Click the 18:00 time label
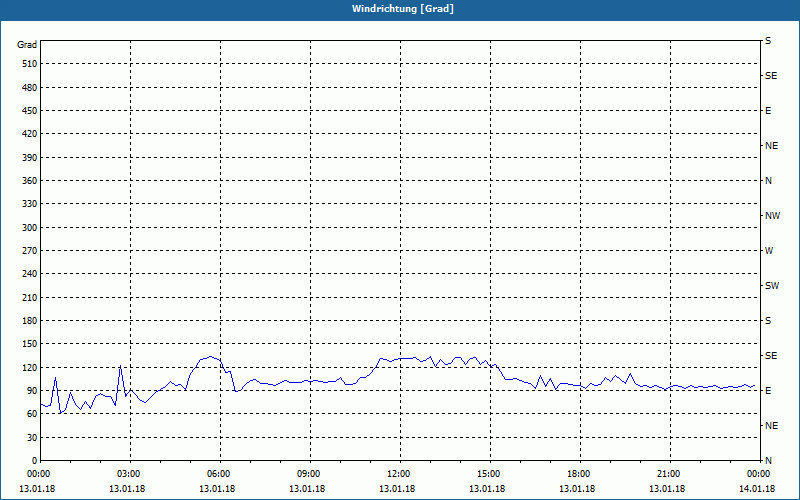Screen dimensions: 800x500 [580, 474]
